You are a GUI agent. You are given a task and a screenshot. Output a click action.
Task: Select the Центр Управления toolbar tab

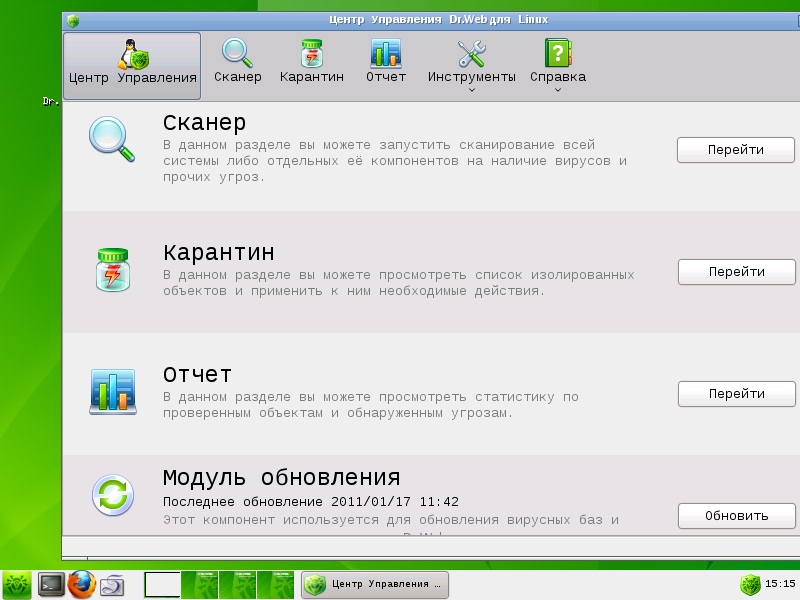click(131, 60)
